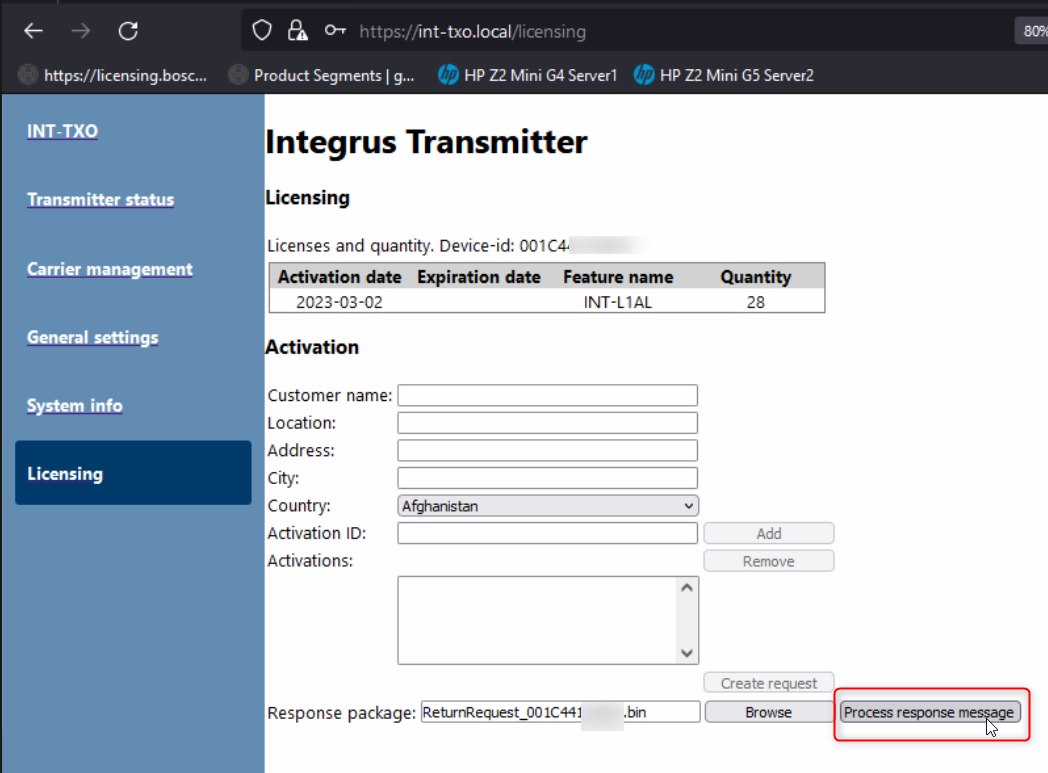Open Transmitter status page
Viewport: 1048px width, 773px height.
(x=100, y=200)
